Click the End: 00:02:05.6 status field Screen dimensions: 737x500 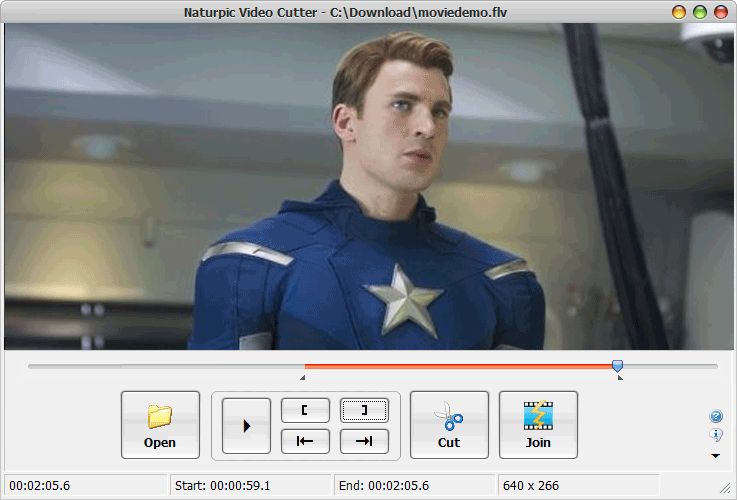[x=415, y=485]
